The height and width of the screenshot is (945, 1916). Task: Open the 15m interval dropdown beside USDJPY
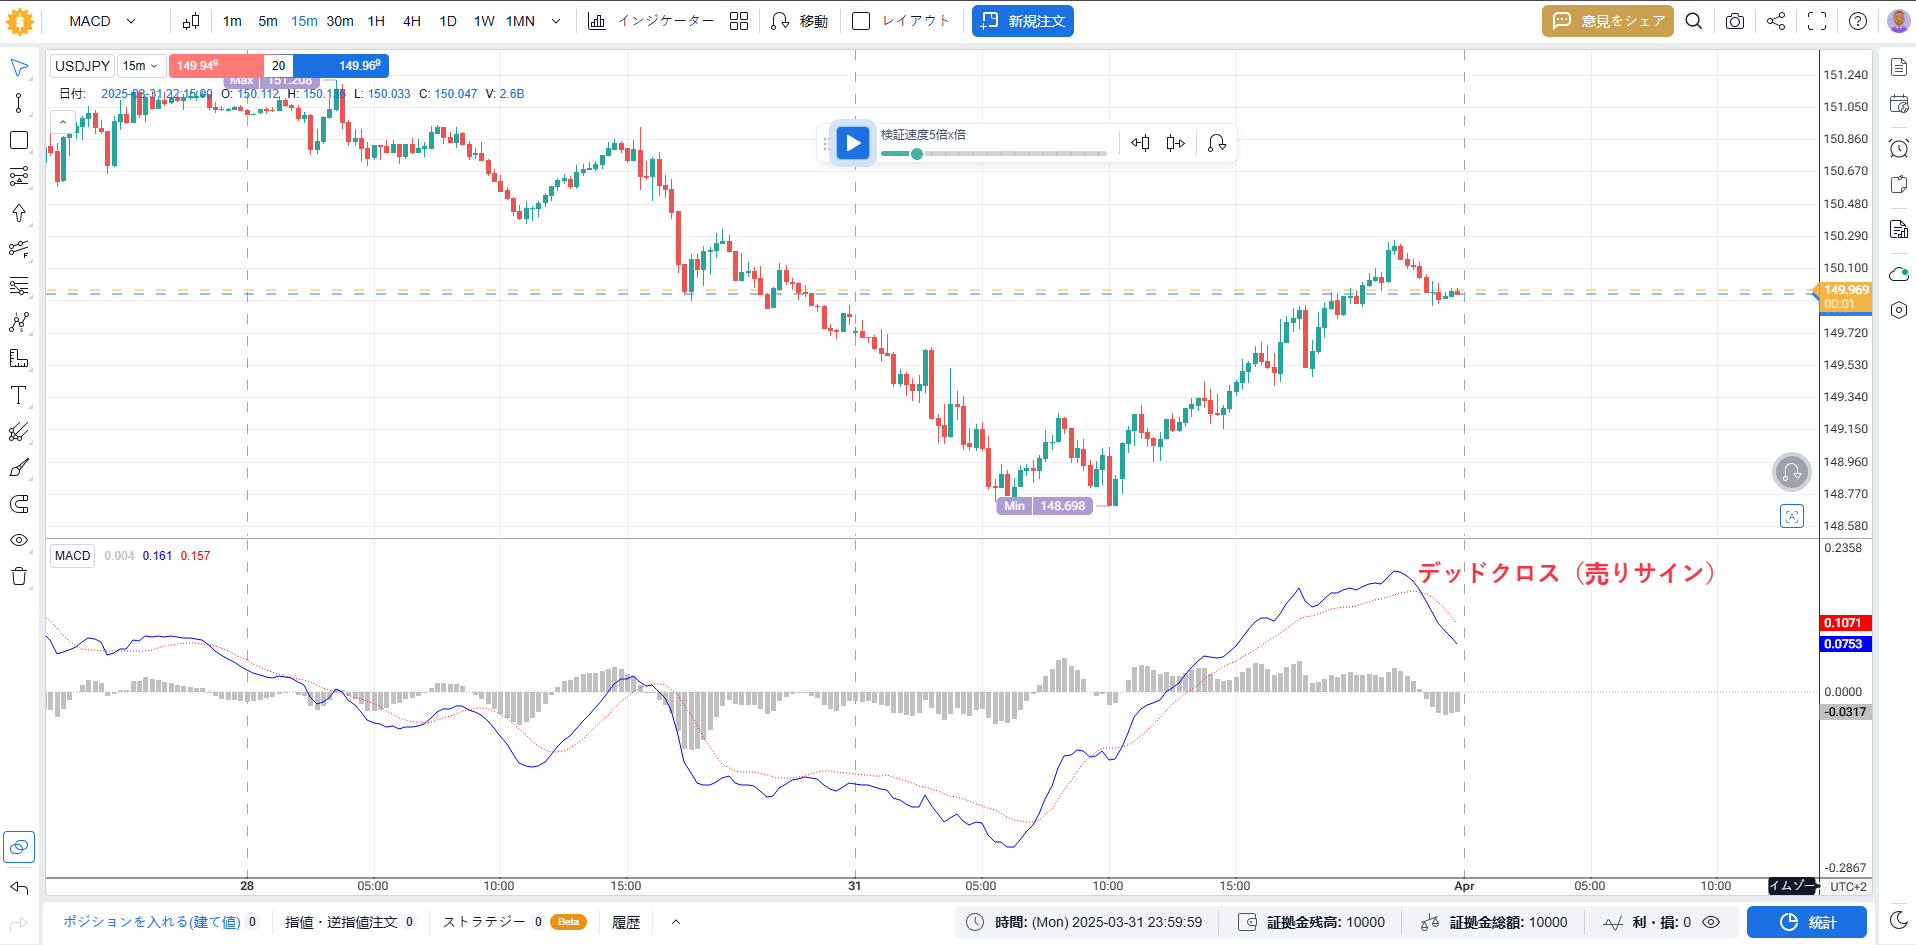(141, 66)
